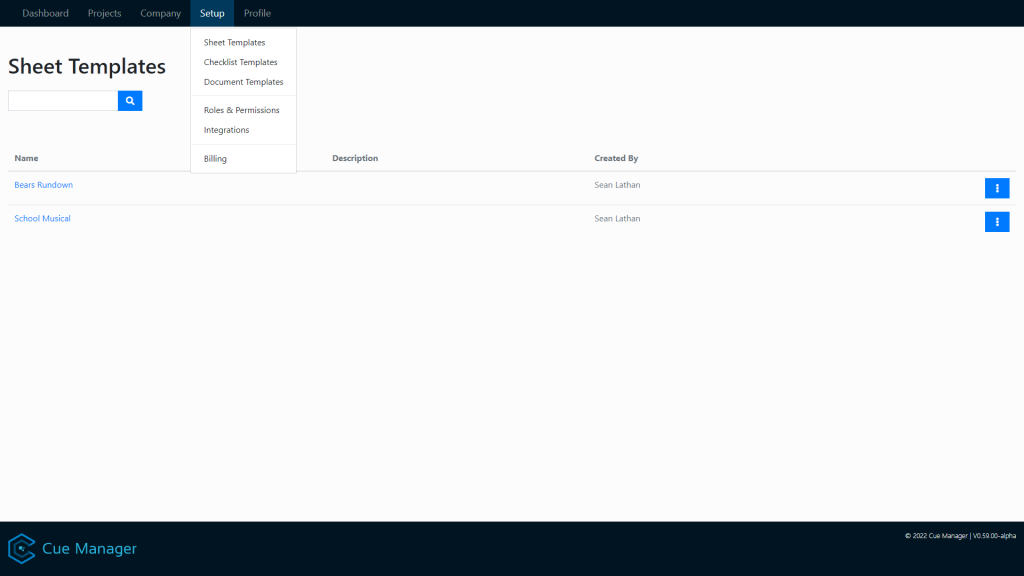Open the Bears Rundown template
1024x576 pixels.
pyautogui.click(x=43, y=185)
